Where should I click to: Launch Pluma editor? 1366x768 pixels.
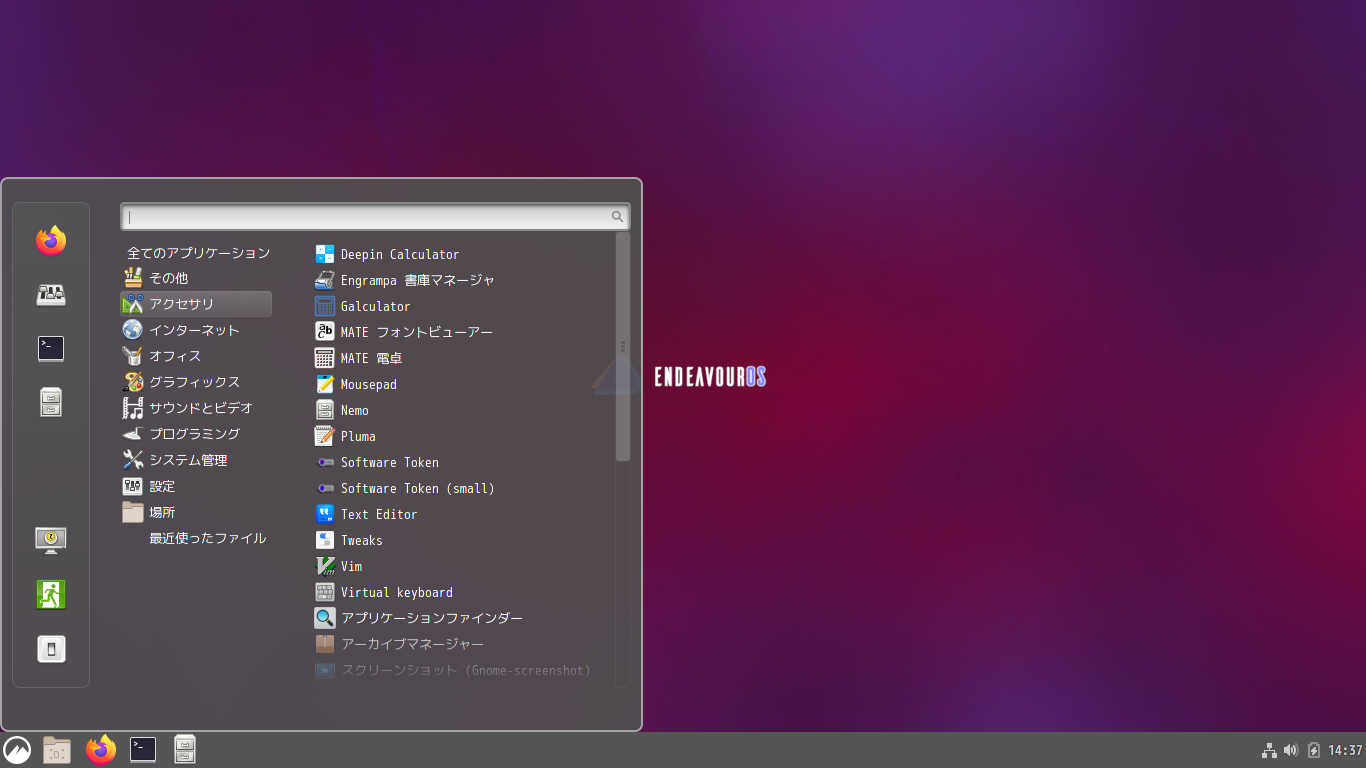click(x=345, y=436)
